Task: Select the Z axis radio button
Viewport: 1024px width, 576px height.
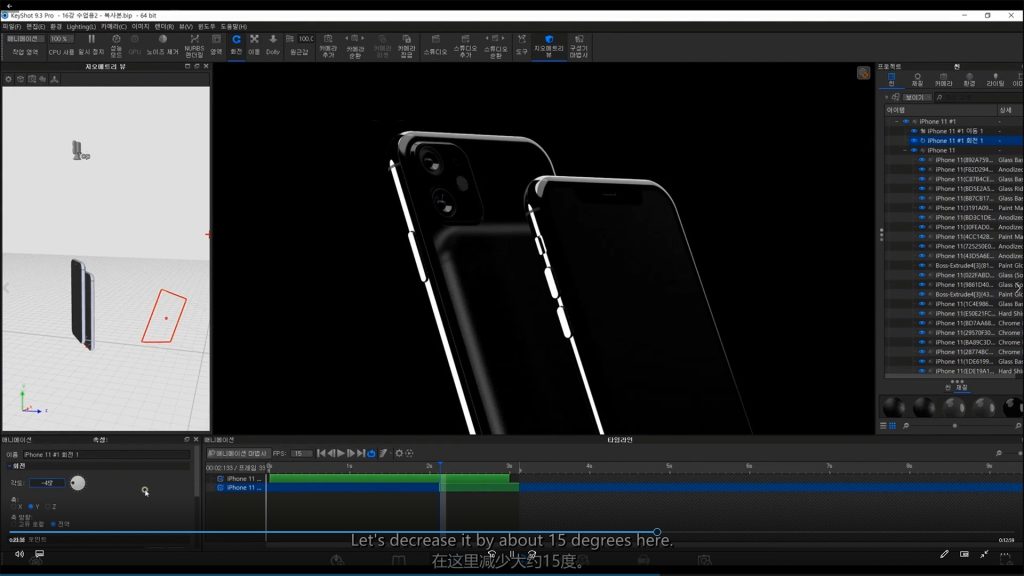Action: point(47,506)
